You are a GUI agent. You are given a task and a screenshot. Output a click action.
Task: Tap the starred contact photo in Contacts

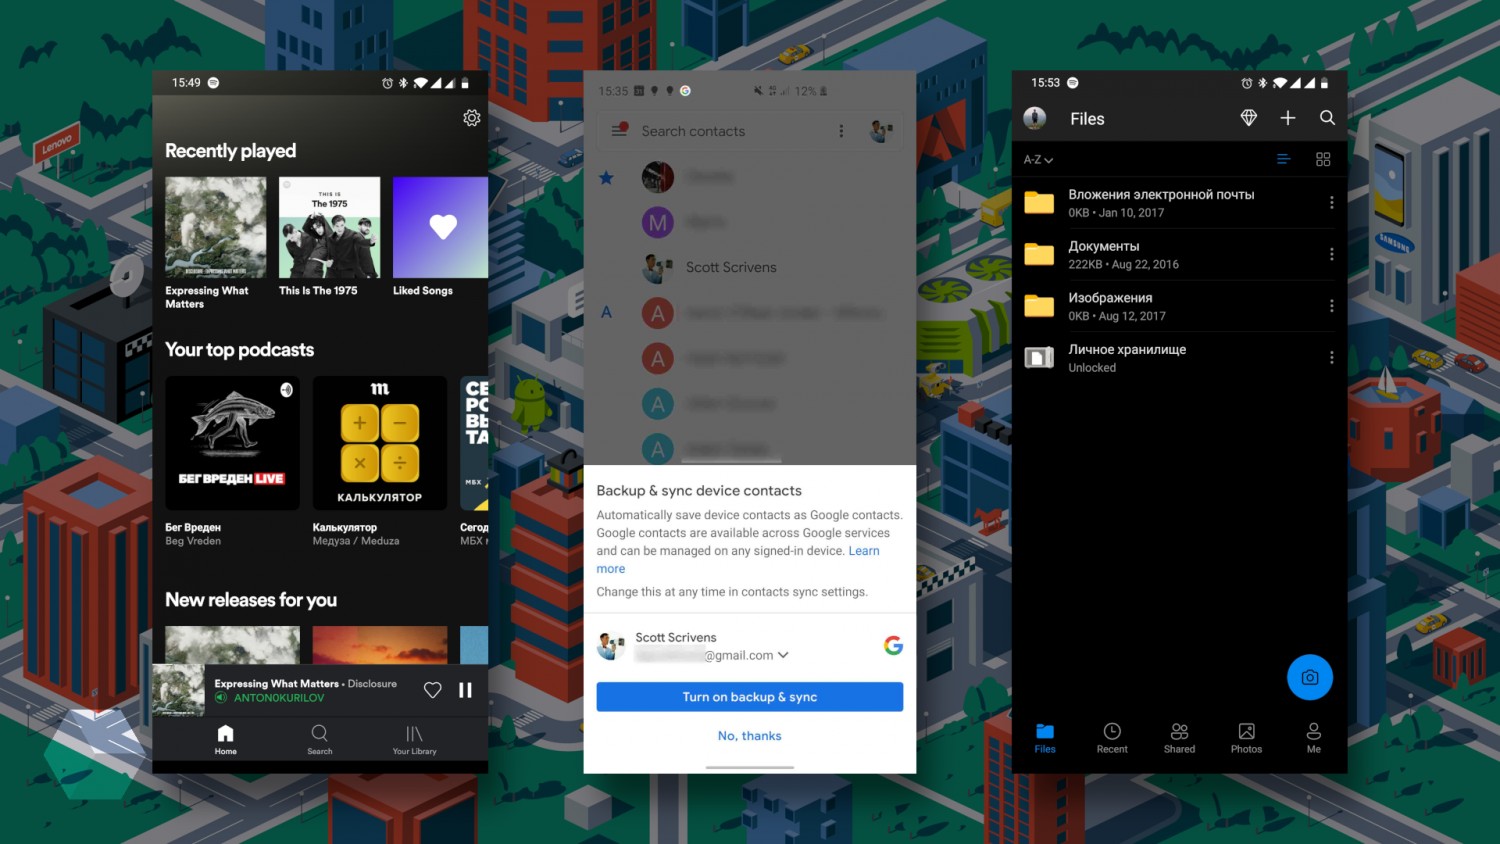point(658,177)
